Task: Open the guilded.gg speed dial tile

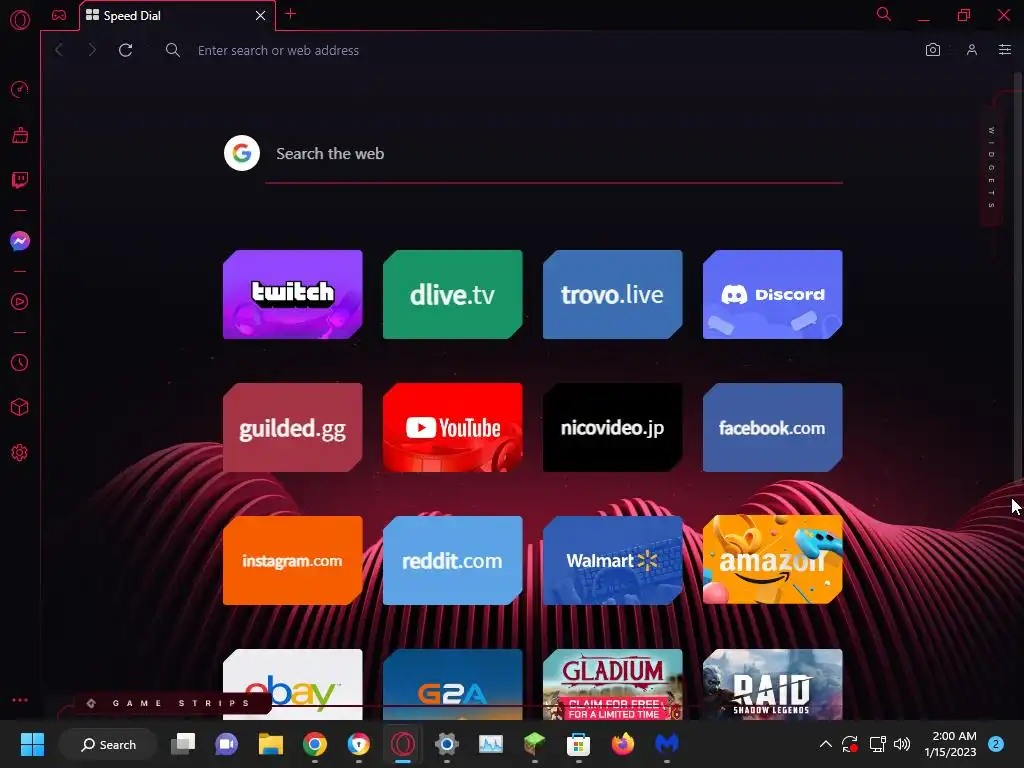Action: (x=293, y=428)
